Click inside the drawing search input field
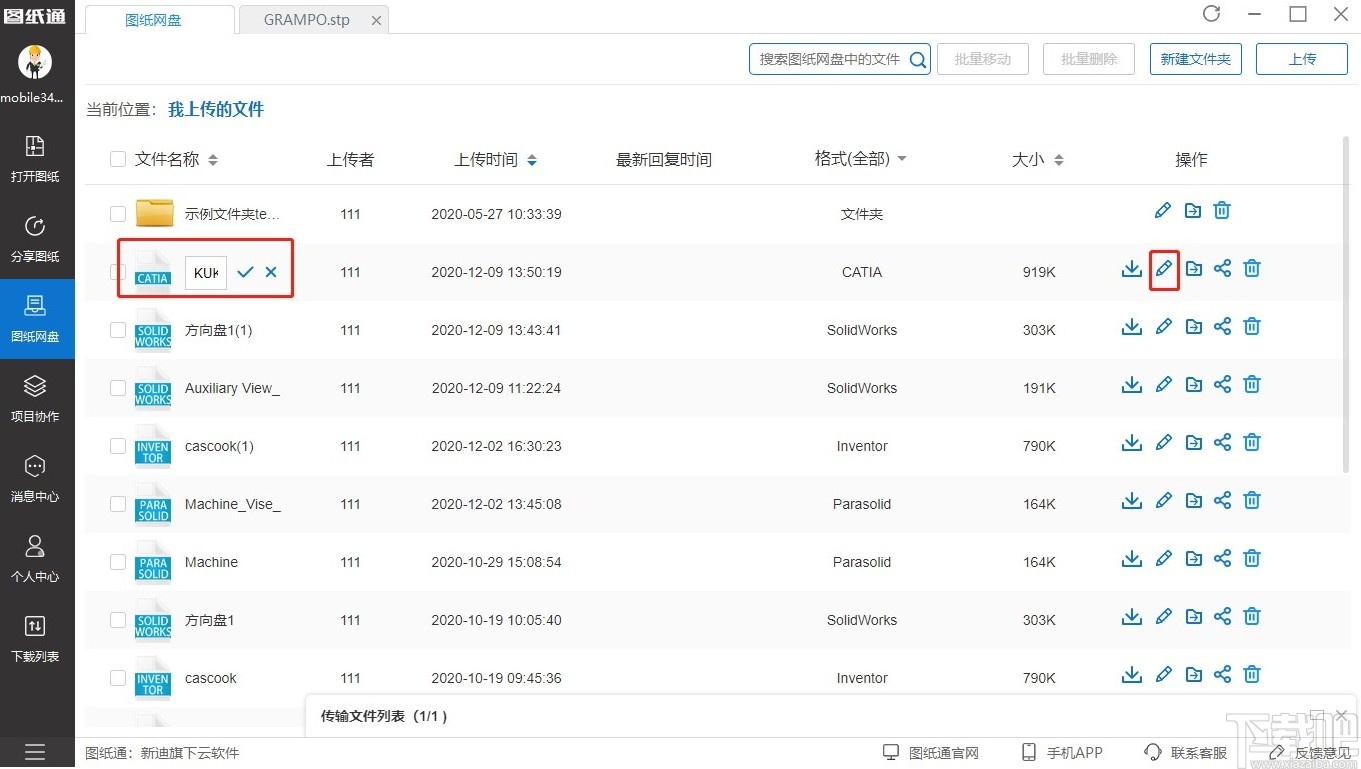 point(830,59)
